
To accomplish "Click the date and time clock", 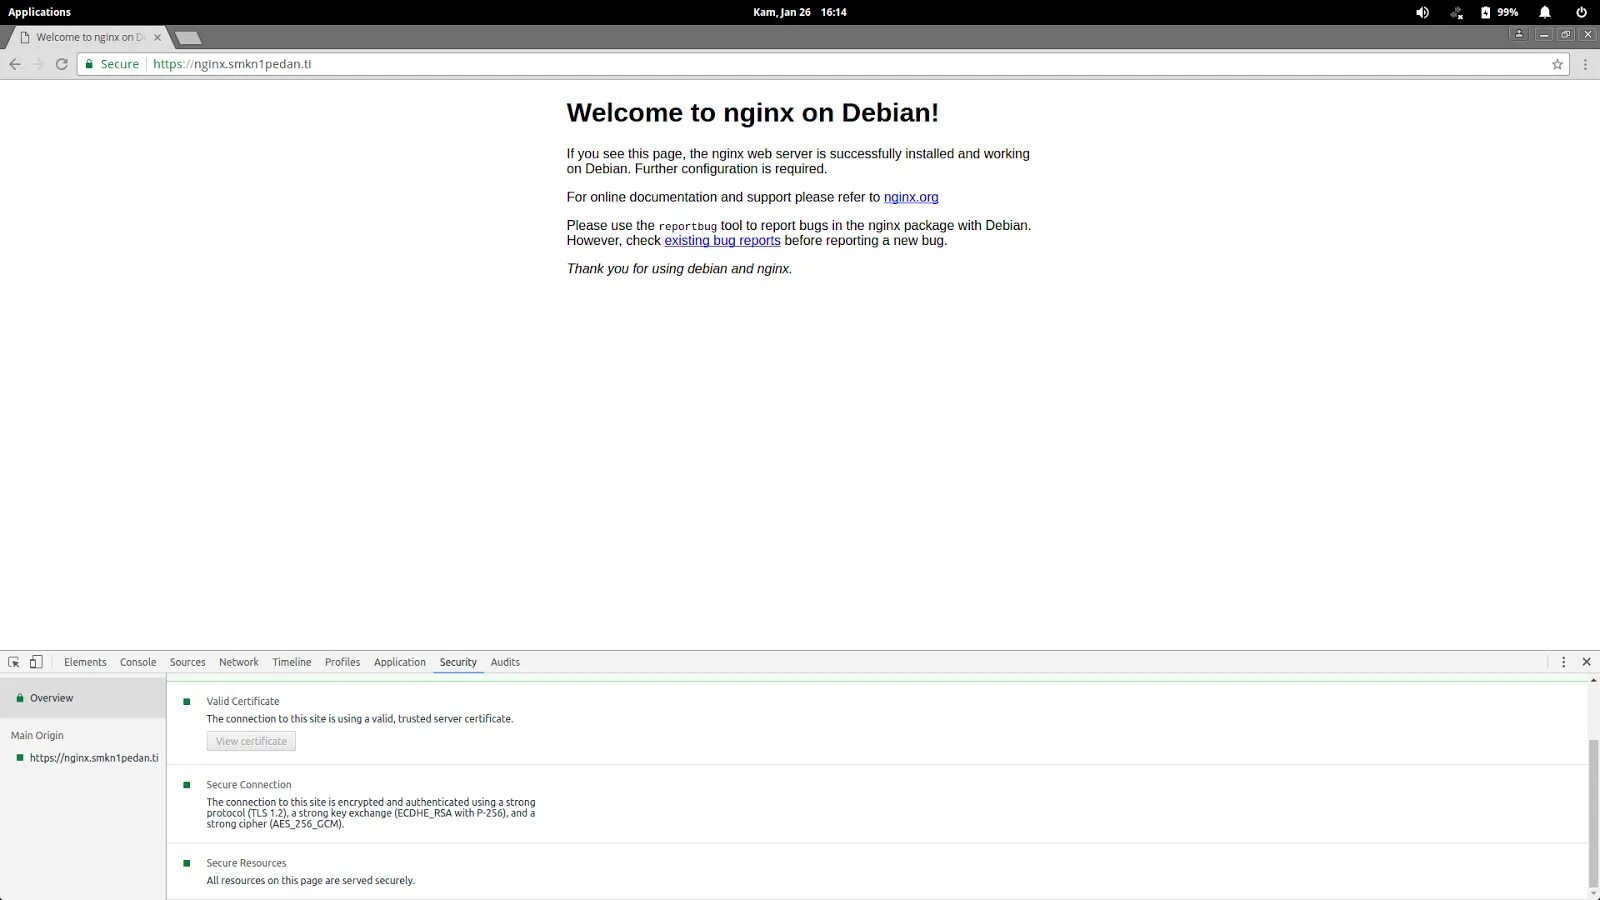I will pos(800,12).
